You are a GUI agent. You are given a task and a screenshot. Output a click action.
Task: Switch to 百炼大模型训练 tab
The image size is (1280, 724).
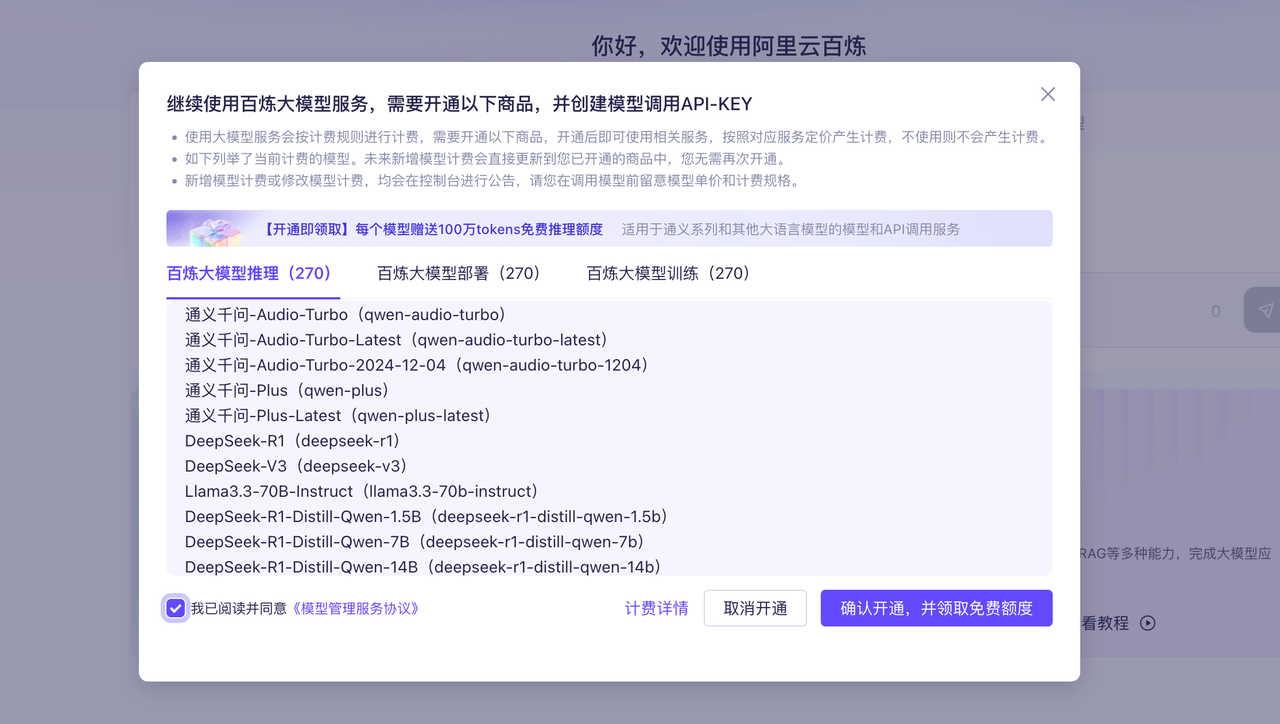(668, 272)
